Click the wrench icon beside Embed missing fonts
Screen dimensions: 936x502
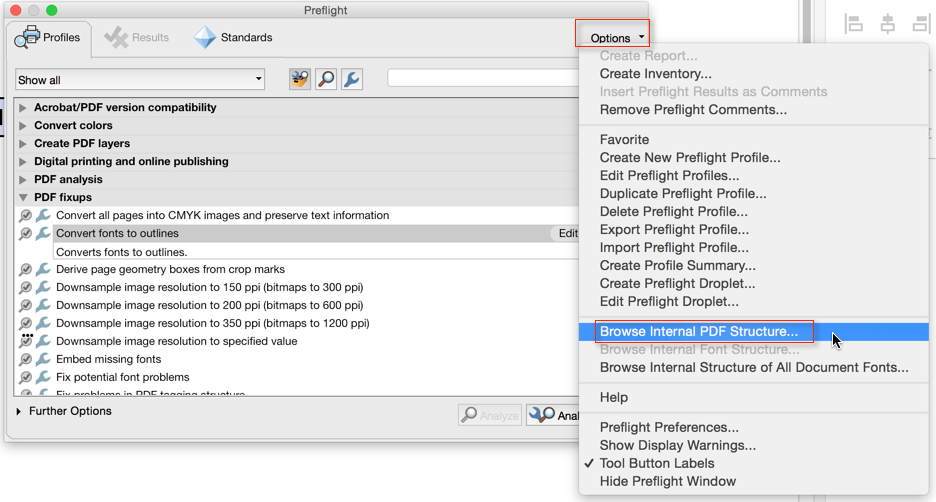(x=43, y=359)
